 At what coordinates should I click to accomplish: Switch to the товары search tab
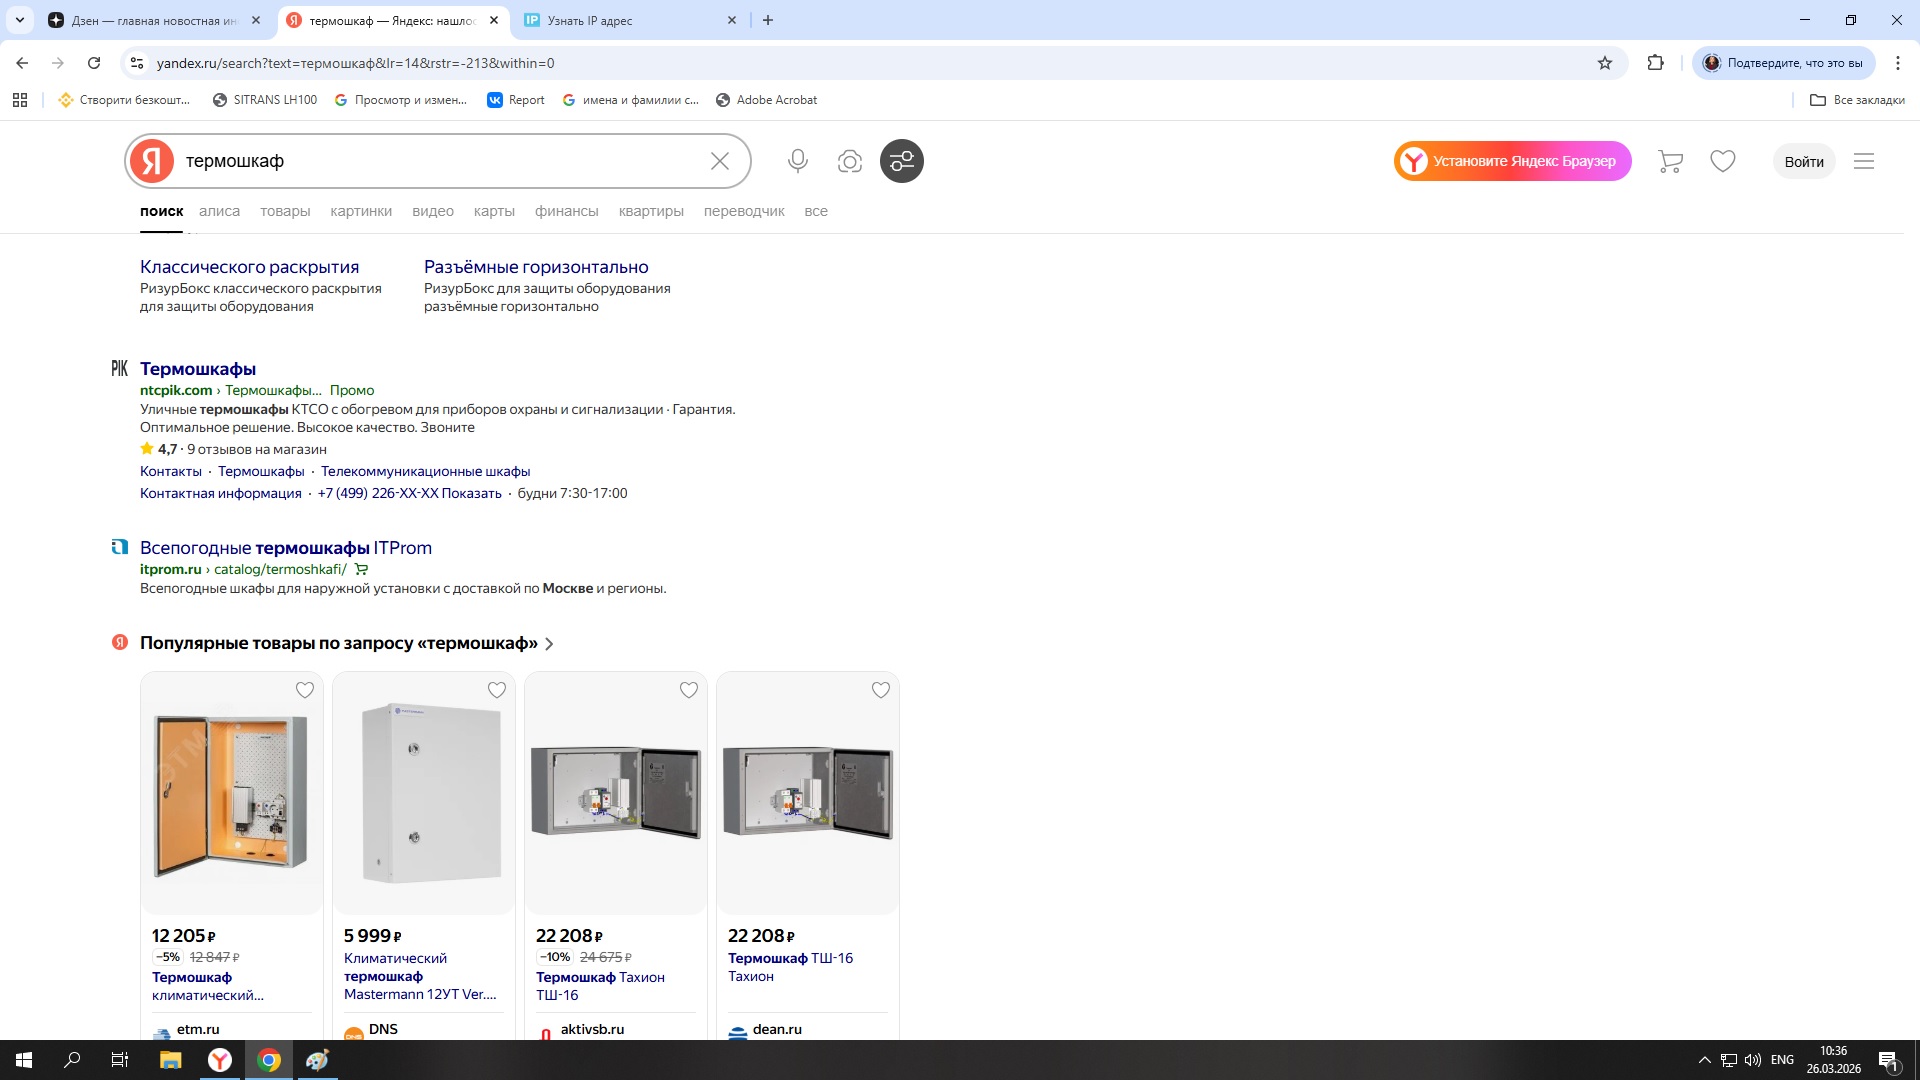click(x=285, y=211)
